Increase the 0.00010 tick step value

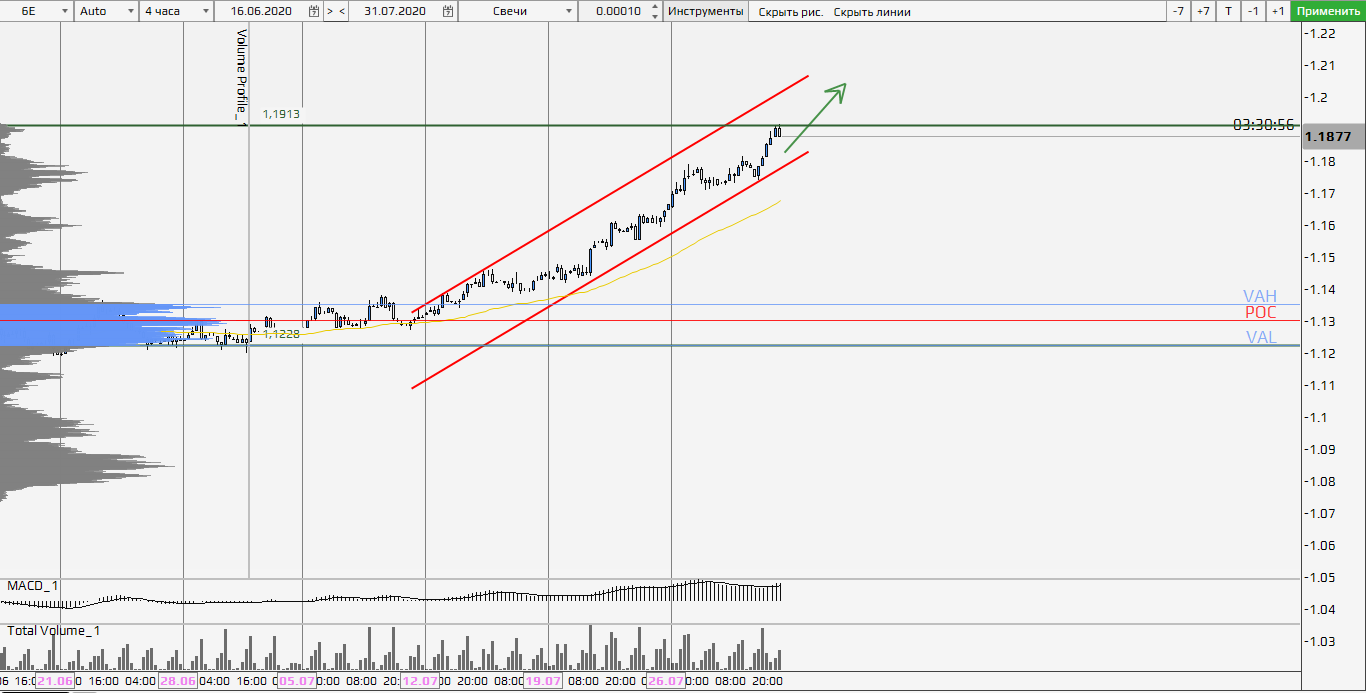coord(654,7)
